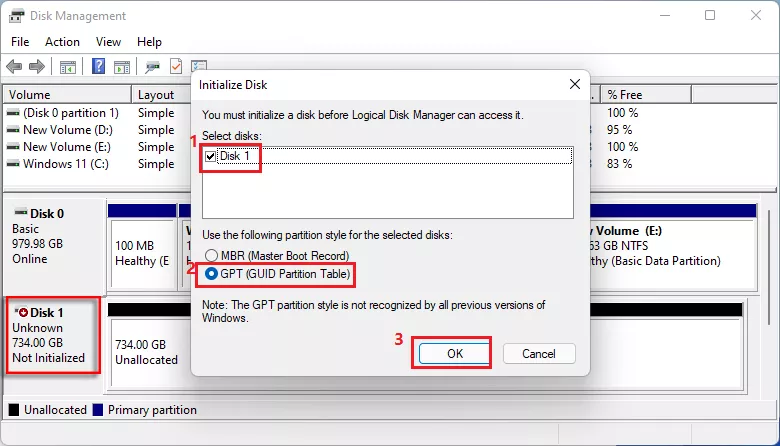Click "Simple" layout in New Volume (D:) row
780x446 pixels.
tap(156, 130)
